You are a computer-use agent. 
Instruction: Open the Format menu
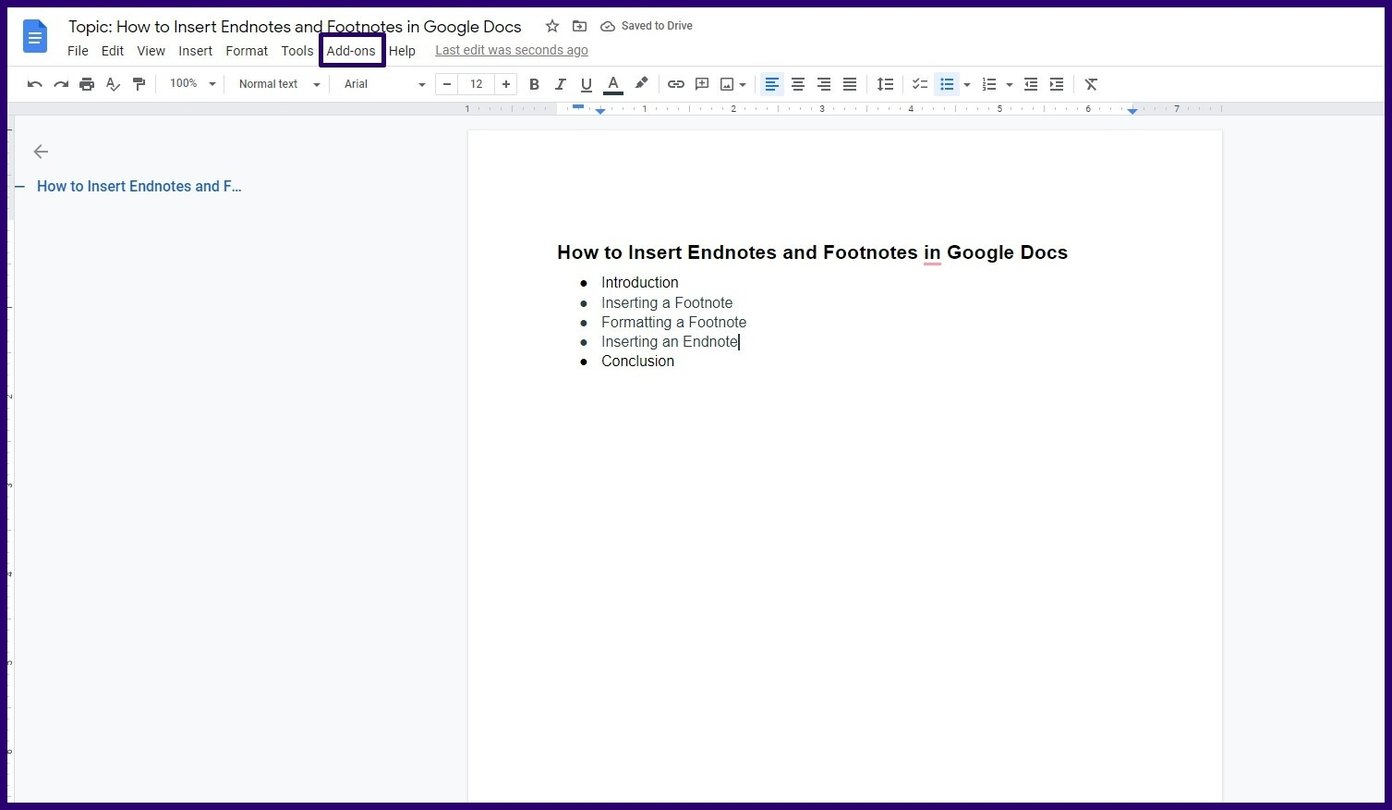(247, 51)
